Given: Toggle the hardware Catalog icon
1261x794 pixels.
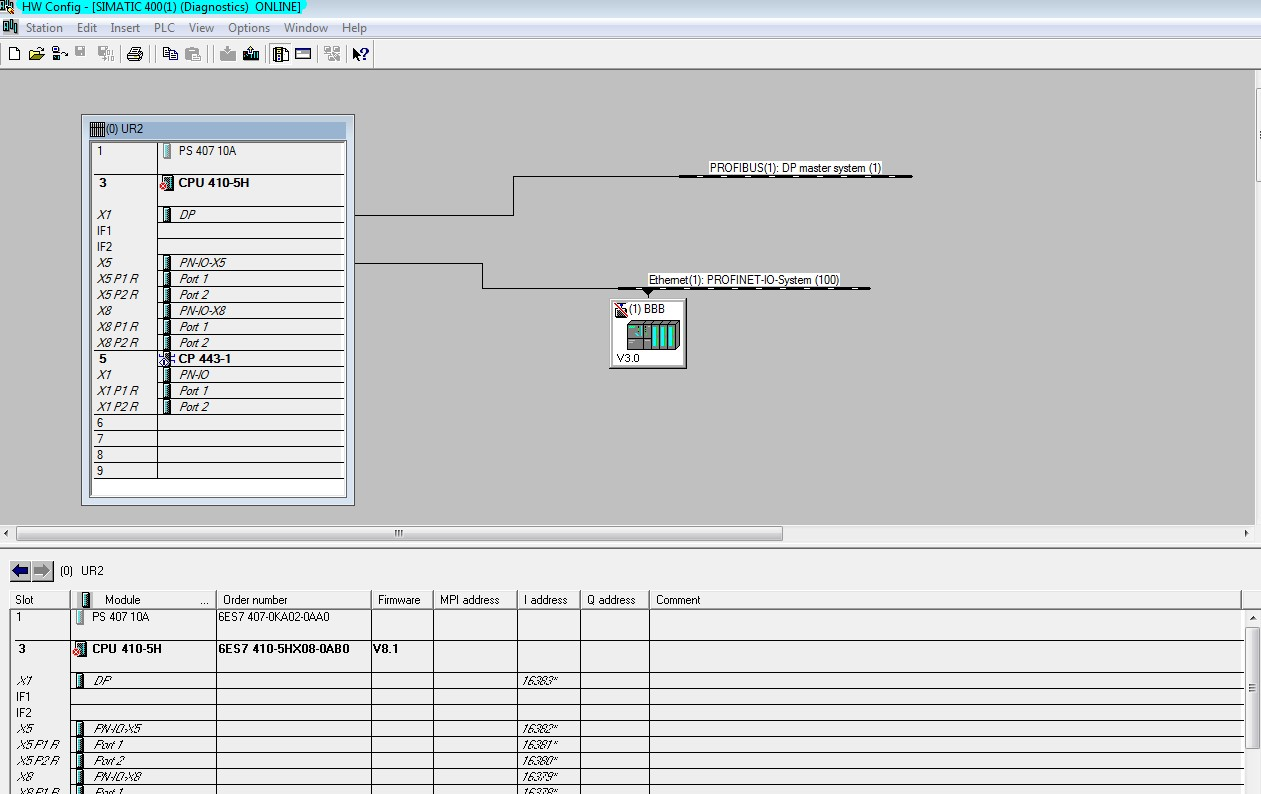Looking at the screenshot, I should (x=281, y=54).
